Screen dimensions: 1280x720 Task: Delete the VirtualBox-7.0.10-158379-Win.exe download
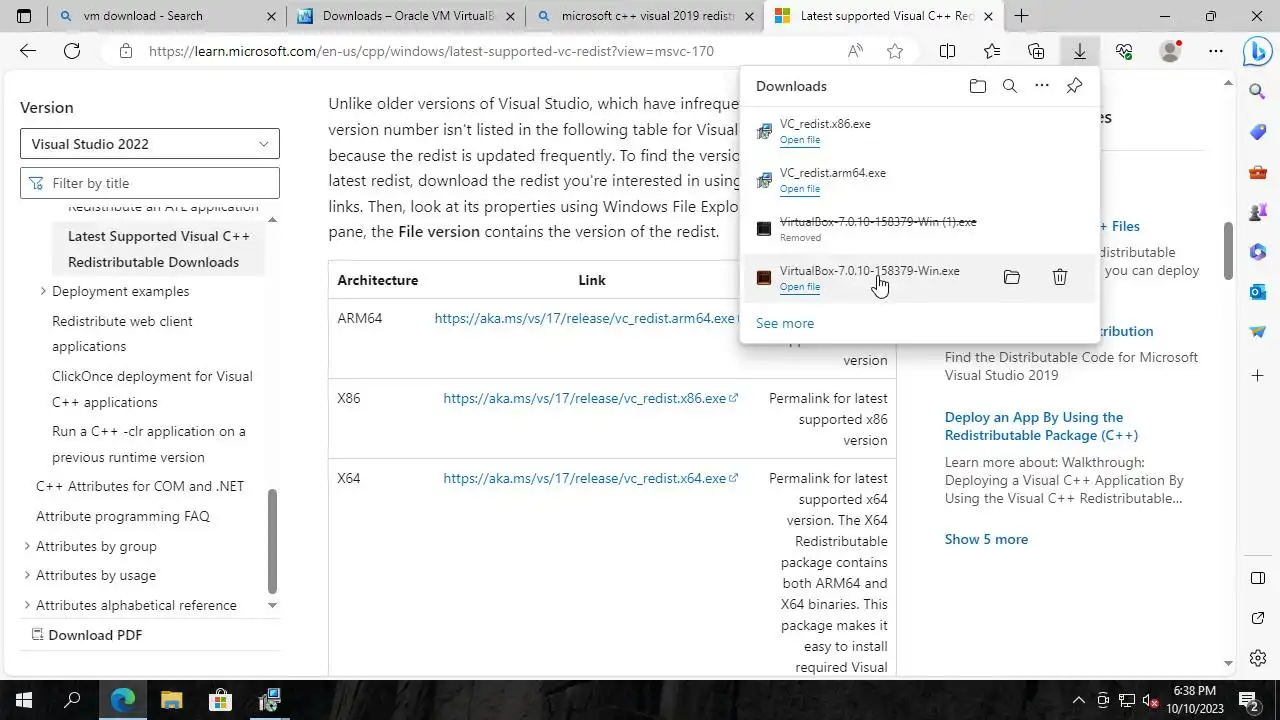1060,277
